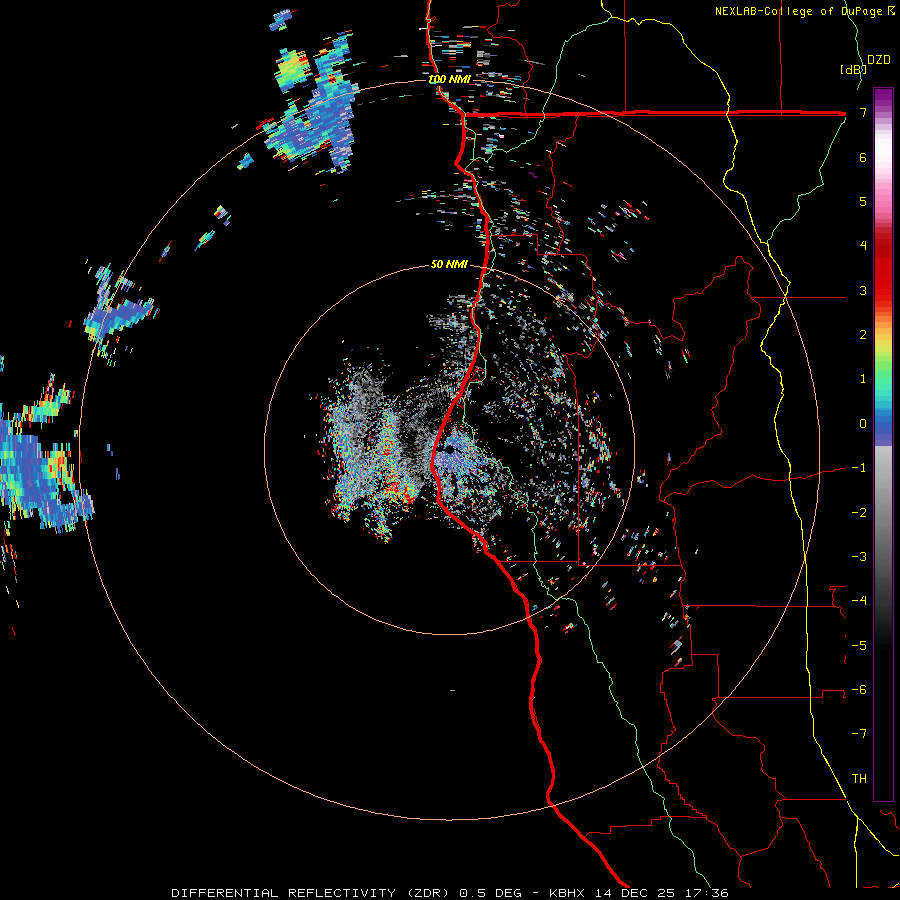Viewport: 900px width, 900px height.
Task: Select the 100 NMI range ring label
Action: [x=449, y=79]
